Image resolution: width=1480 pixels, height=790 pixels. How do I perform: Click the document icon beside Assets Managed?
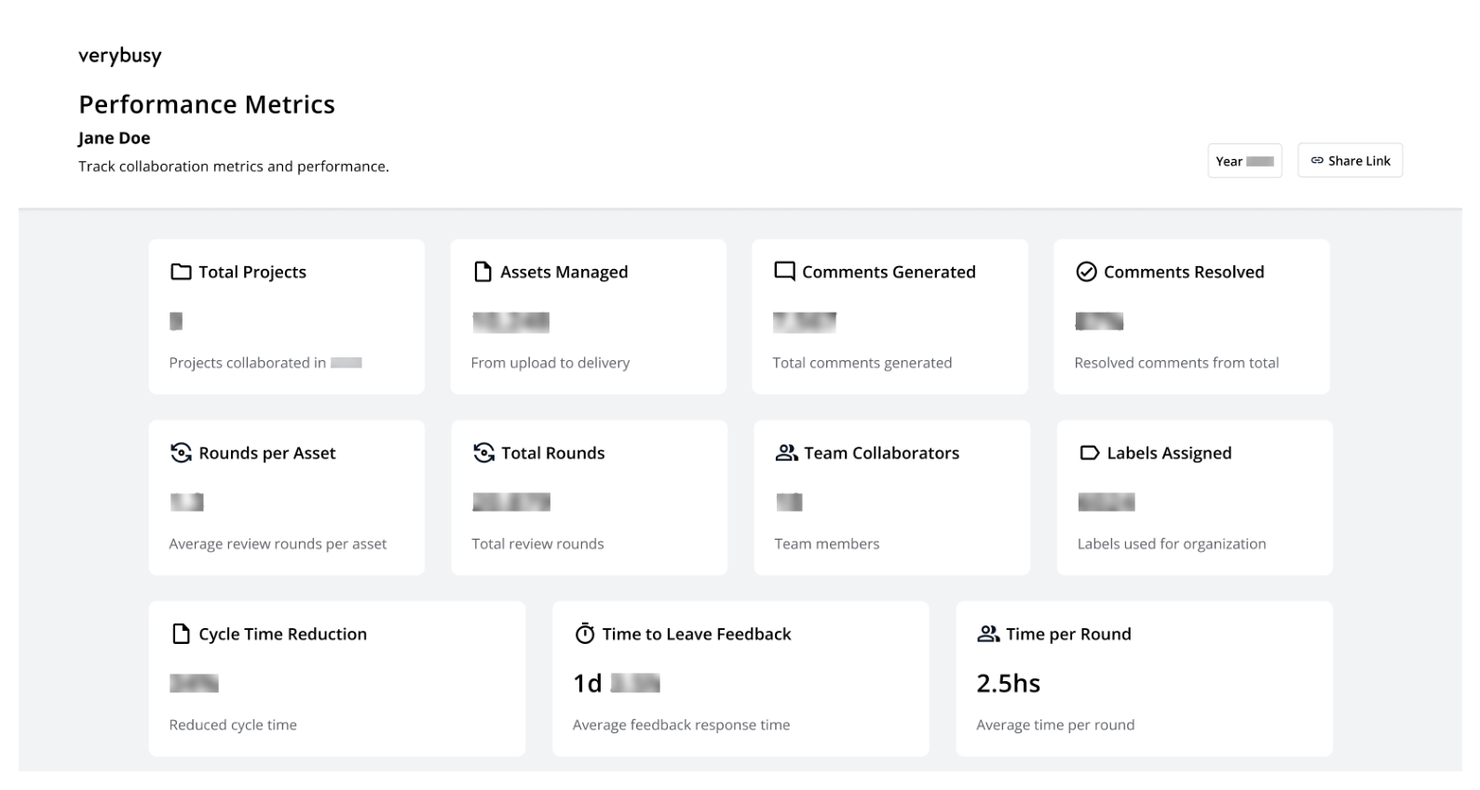[483, 272]
